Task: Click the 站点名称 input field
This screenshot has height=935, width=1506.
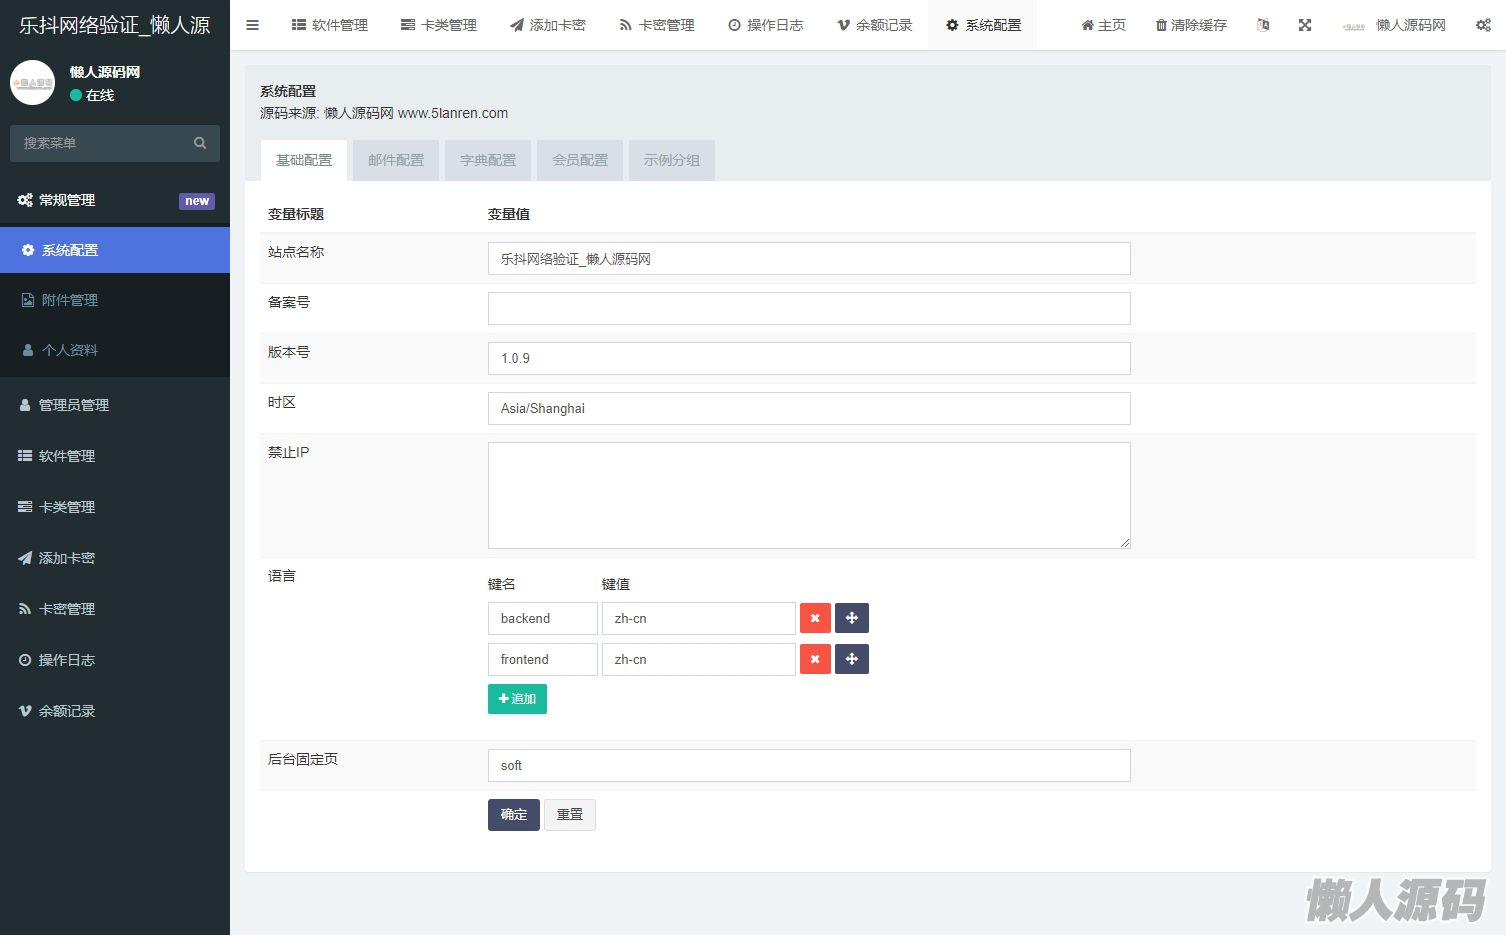Action: point(809,259)
